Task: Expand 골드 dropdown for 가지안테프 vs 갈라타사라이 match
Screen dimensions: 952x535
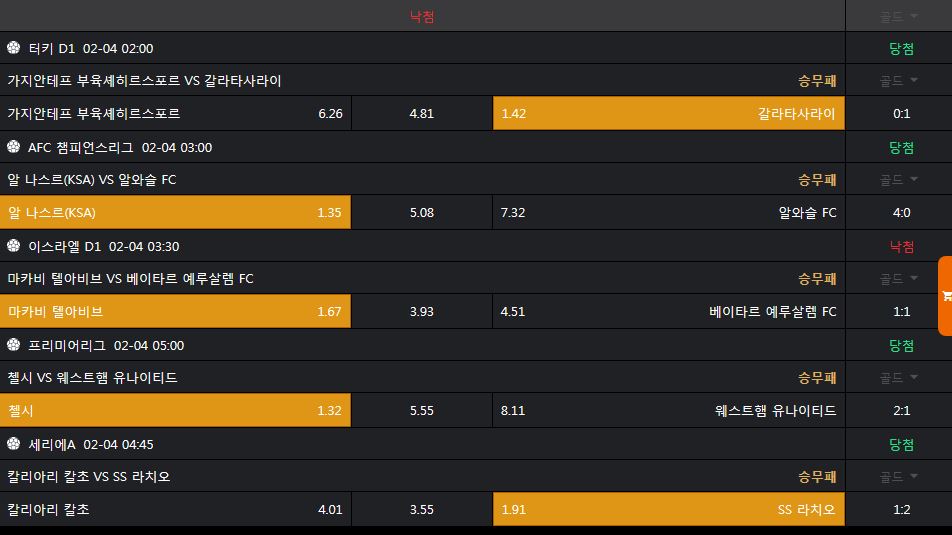Action: pyautogui.click(x=899, y=81)
